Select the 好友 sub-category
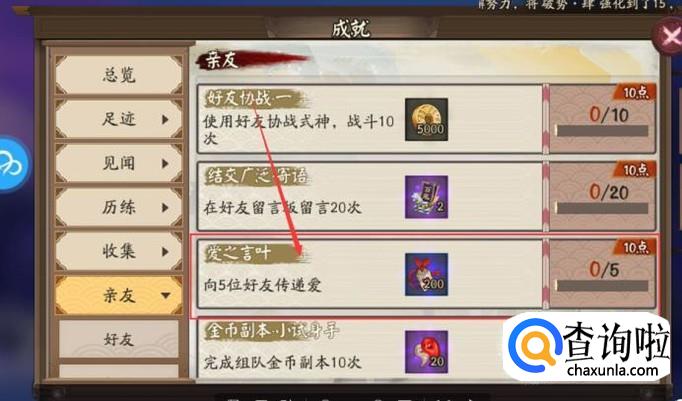 [119, 339]
